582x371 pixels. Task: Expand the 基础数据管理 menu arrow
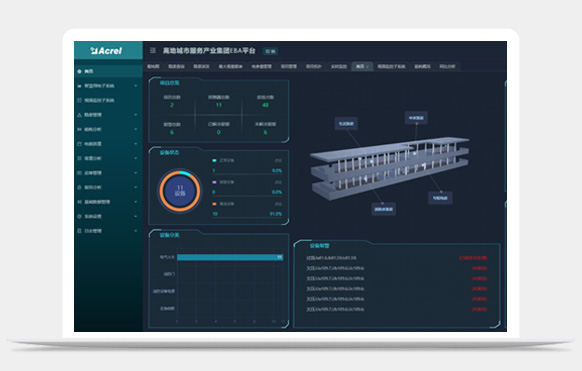135,202
